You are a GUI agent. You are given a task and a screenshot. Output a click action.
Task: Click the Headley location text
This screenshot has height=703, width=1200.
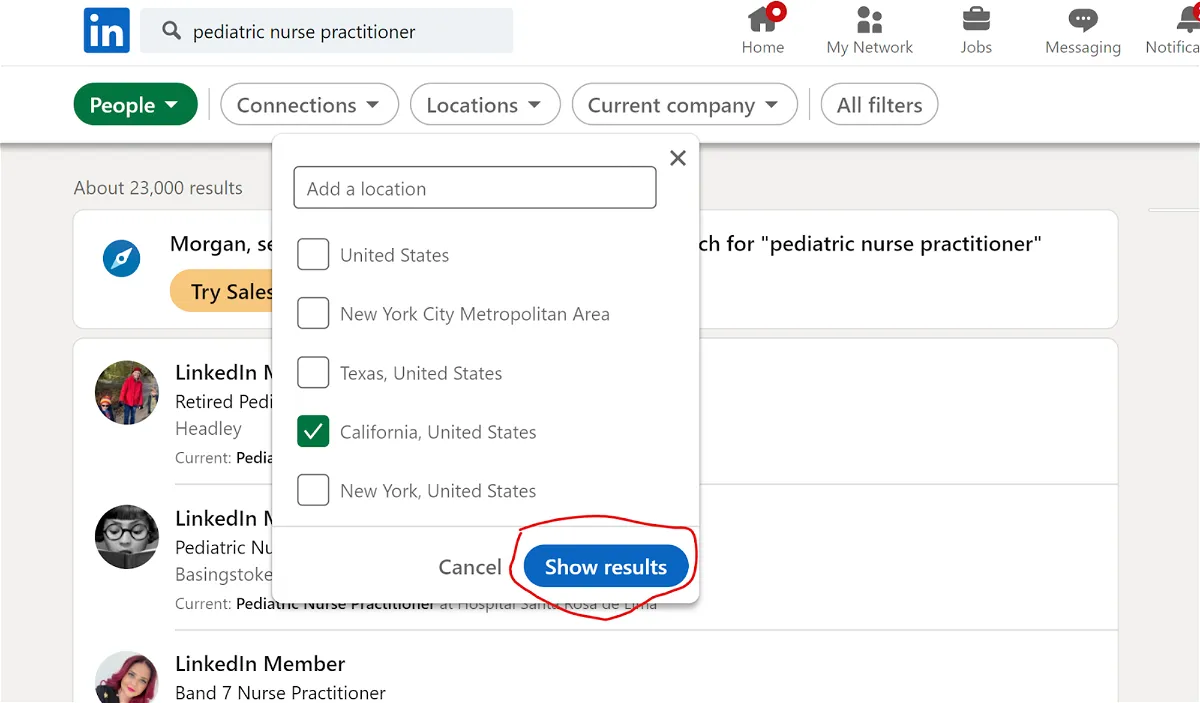tap(208, 428)
